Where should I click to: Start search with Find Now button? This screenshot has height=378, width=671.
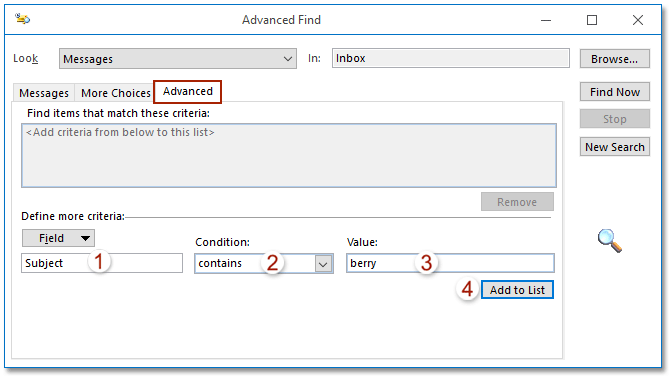pyautogui.click(x=615, y=92)
